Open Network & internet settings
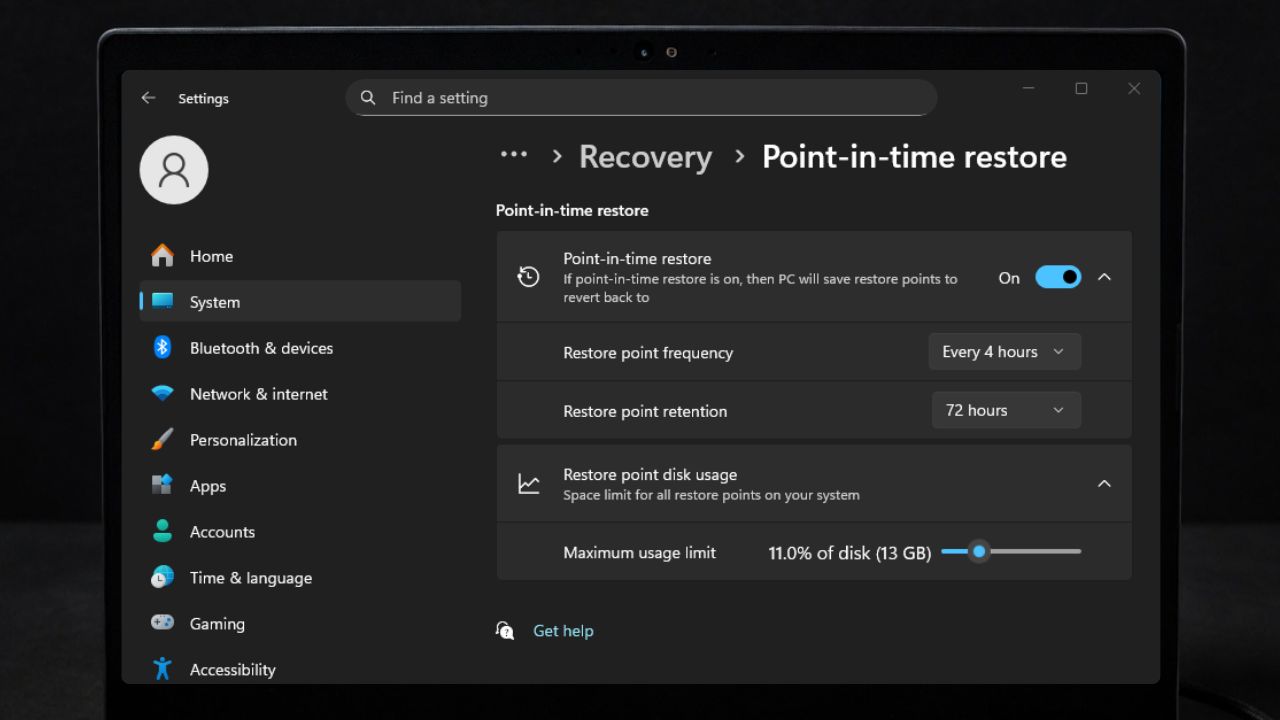The width and height of the screenshot is (1280, 720). click(x=258, y=394)
